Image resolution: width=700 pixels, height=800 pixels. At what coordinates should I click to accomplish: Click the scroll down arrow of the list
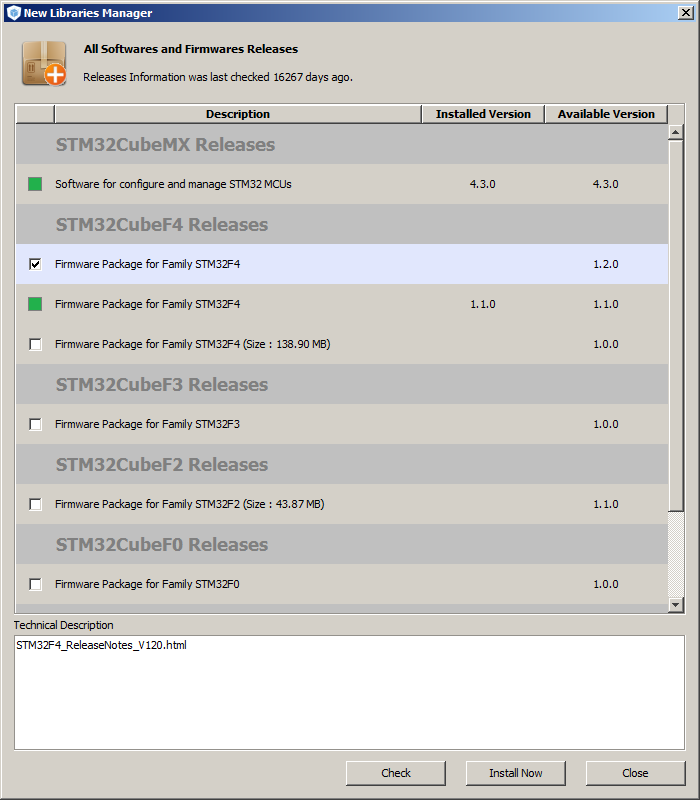pyautogui.click(x=676, y=604)
